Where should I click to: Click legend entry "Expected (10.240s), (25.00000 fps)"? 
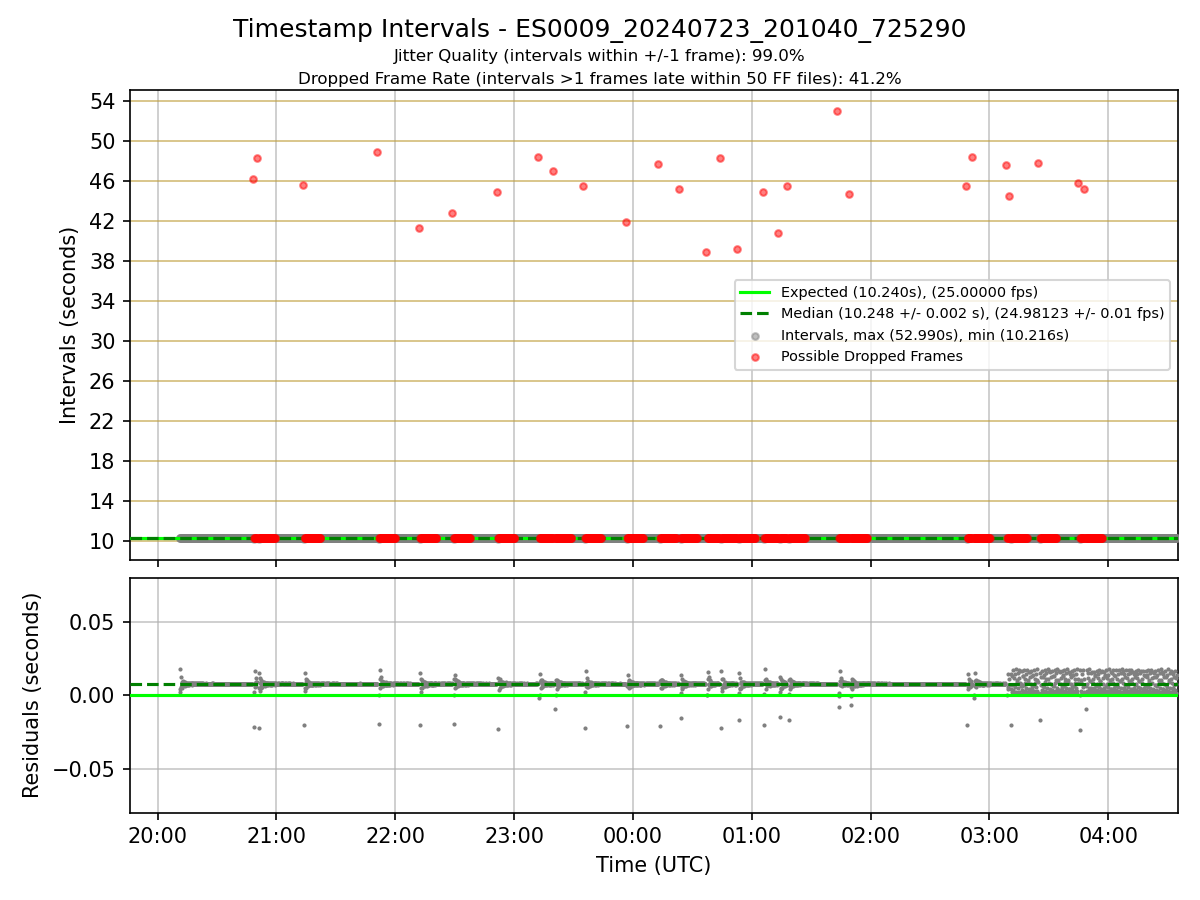pyautogui.click(x=909, y=292)
